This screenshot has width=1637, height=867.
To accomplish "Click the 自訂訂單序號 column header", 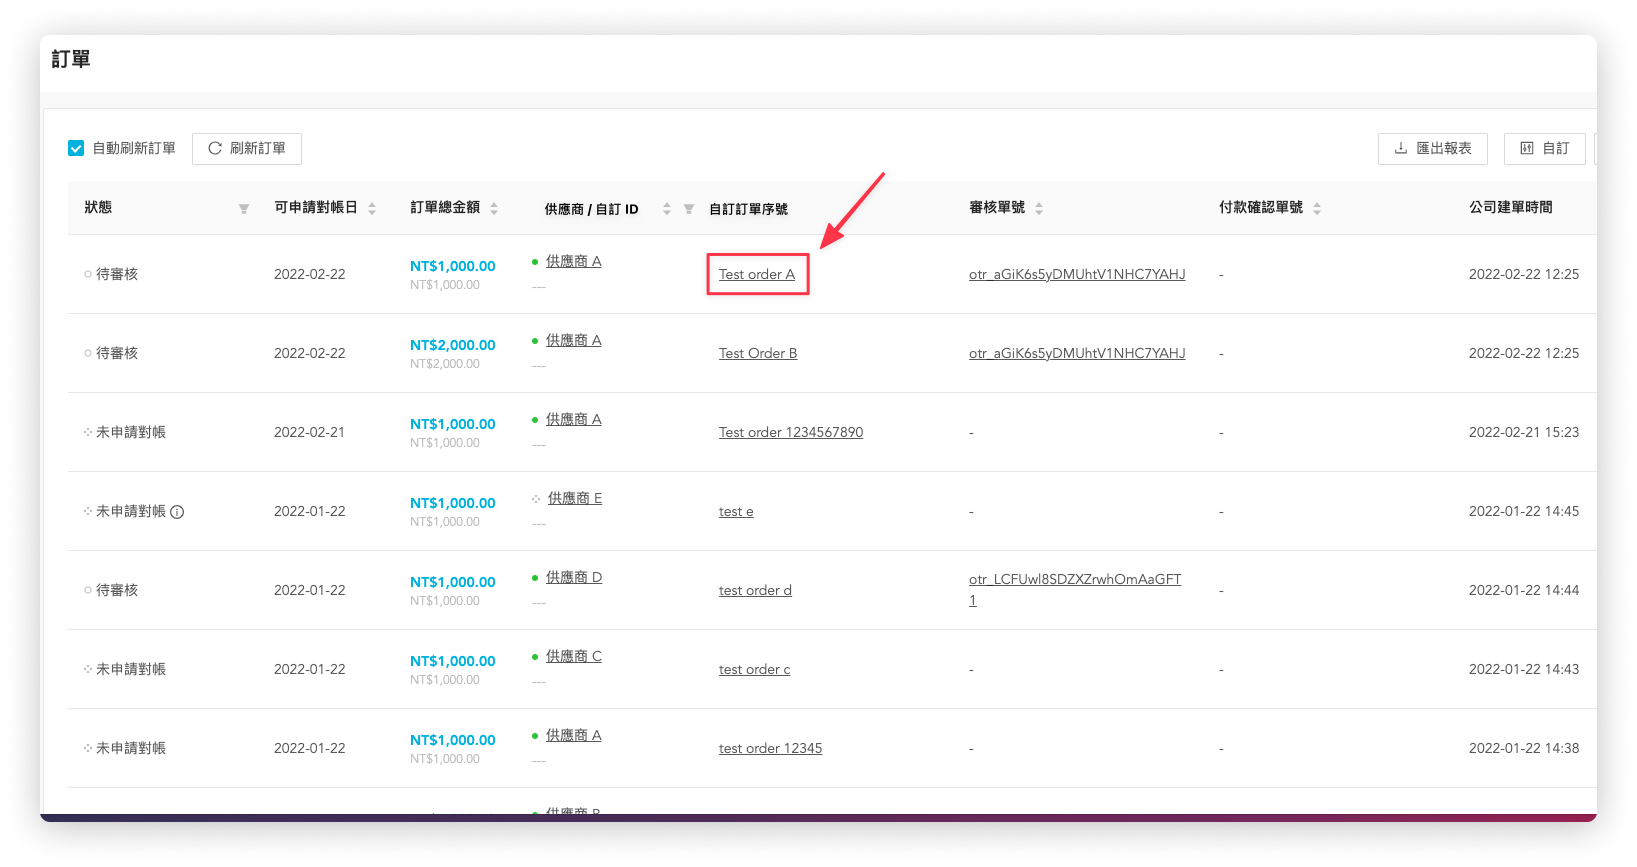I will [748, 209].
